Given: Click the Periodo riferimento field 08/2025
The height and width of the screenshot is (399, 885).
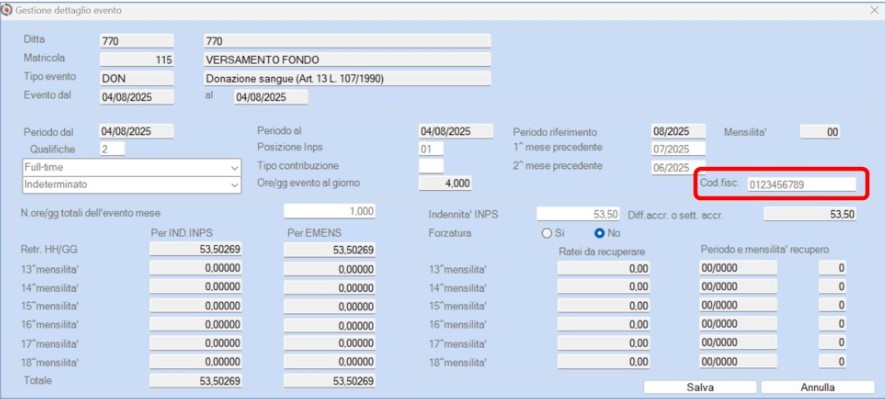Looking at the screenshot, I should tap(678, 131).
